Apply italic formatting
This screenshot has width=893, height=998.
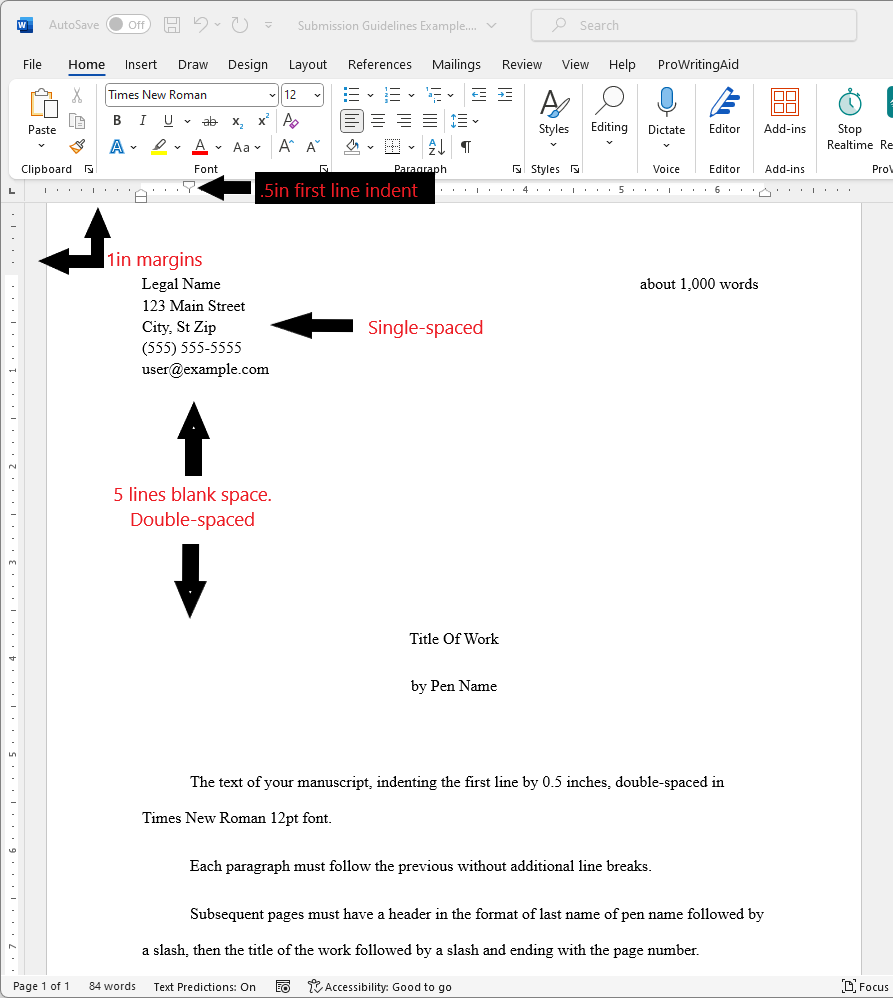(142, 121)
